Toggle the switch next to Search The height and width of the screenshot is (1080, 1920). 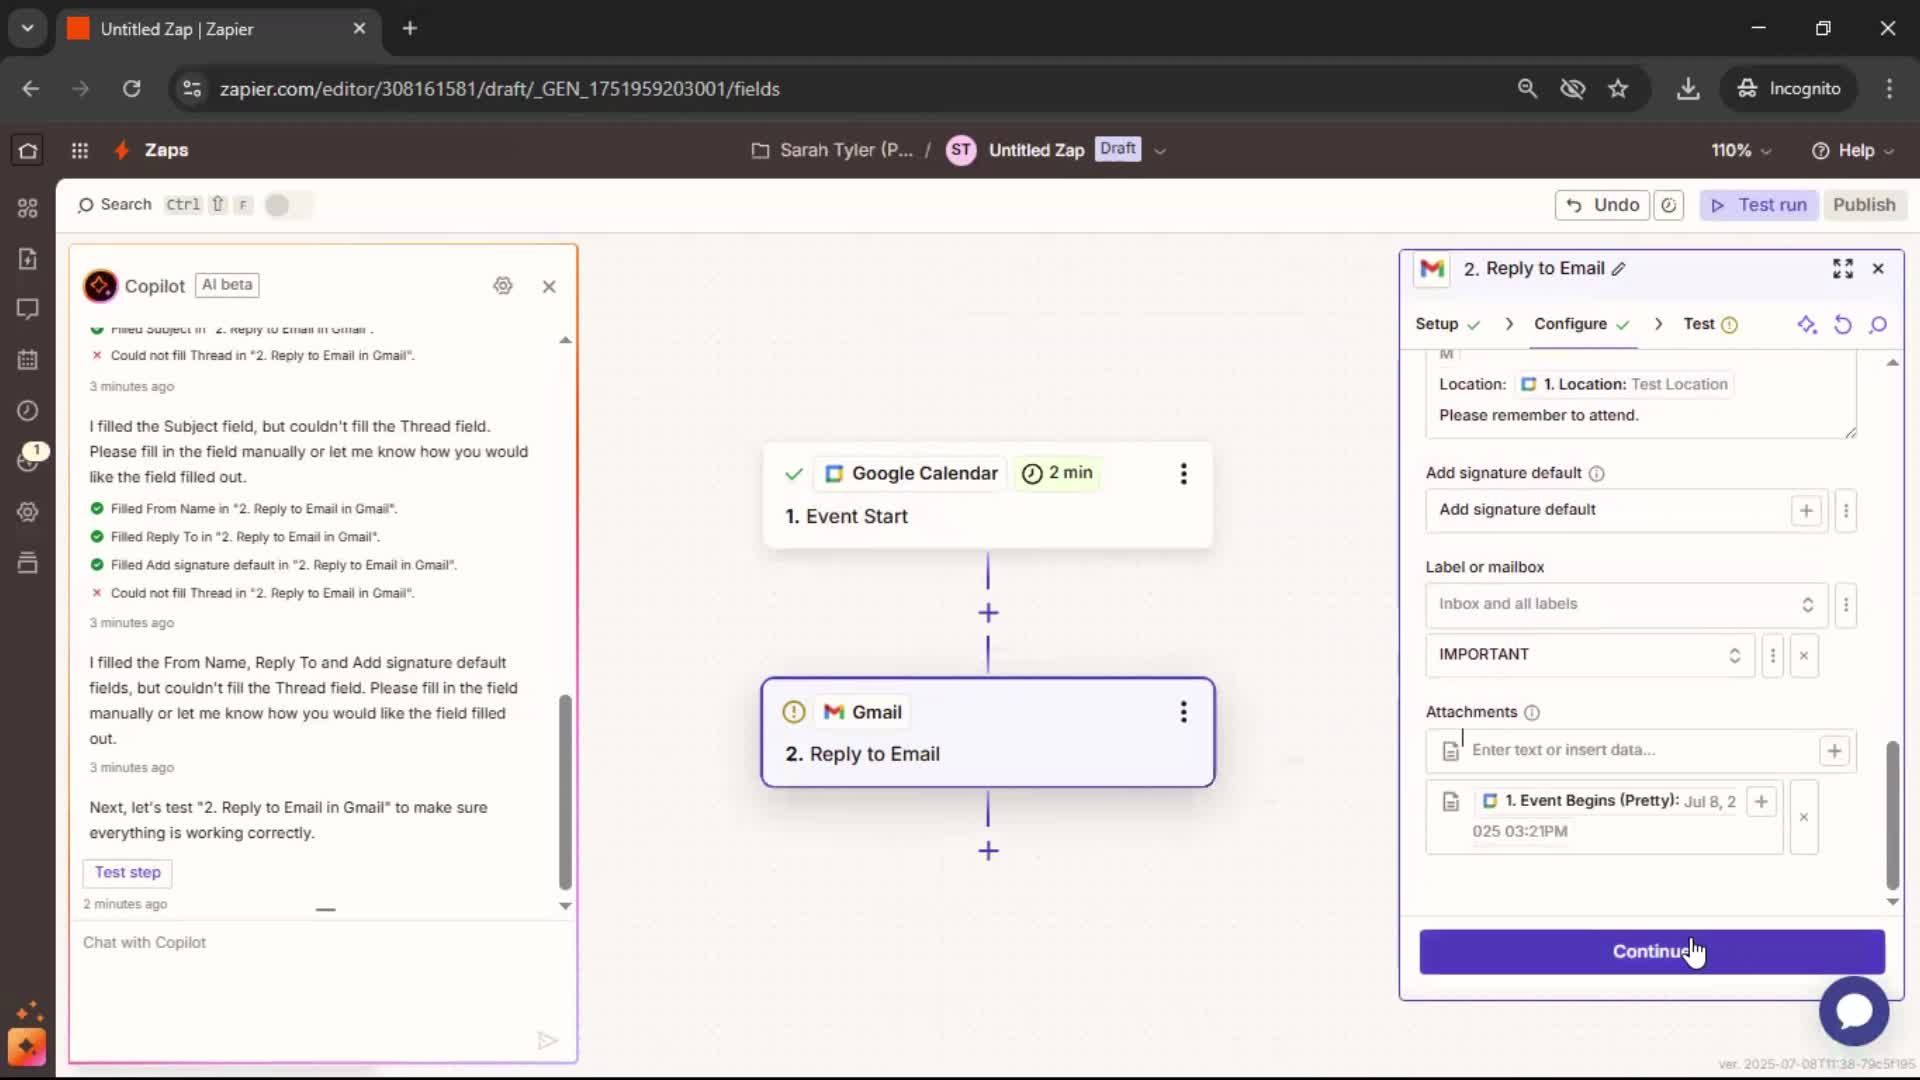click(x=288, y=205)
